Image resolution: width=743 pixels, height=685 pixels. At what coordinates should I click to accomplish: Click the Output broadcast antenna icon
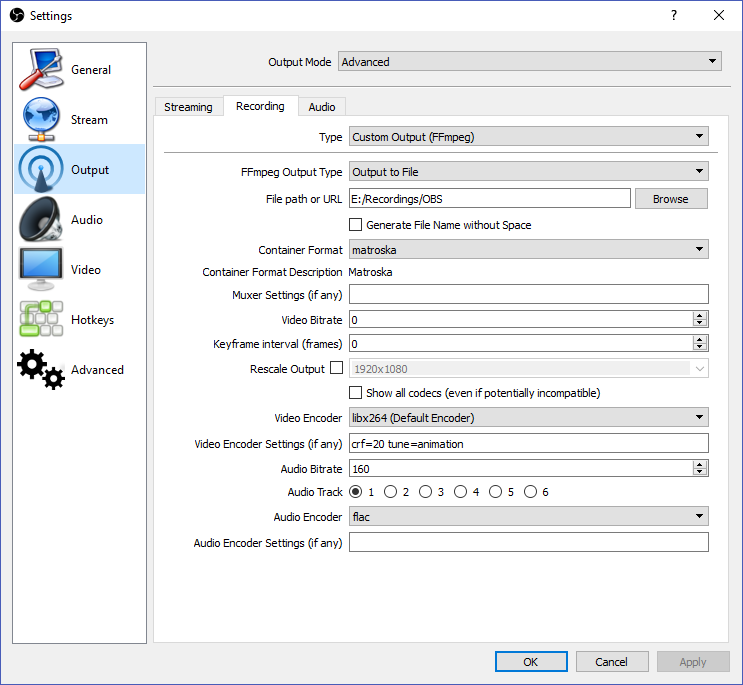coord(41,170)
